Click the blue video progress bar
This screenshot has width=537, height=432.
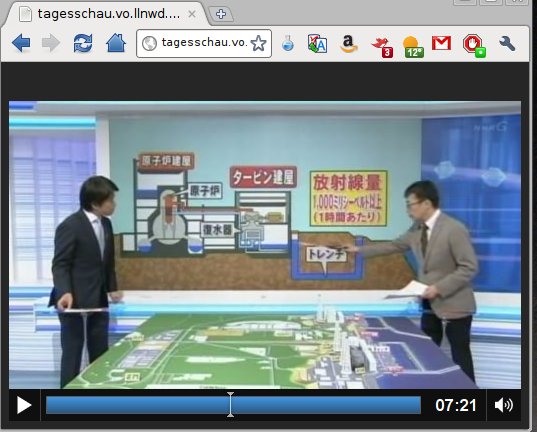233,405
